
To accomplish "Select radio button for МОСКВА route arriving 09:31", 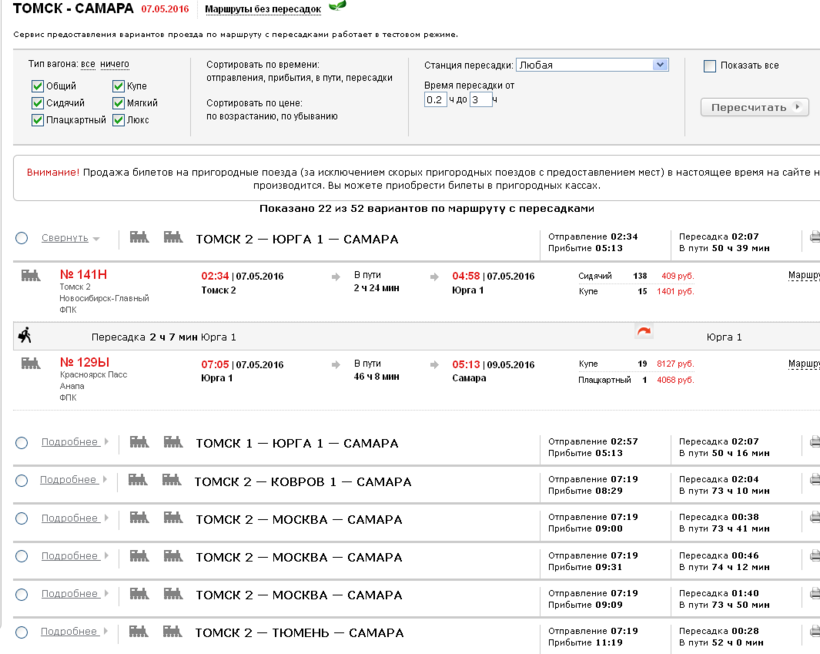I will [x=21, y=556].
